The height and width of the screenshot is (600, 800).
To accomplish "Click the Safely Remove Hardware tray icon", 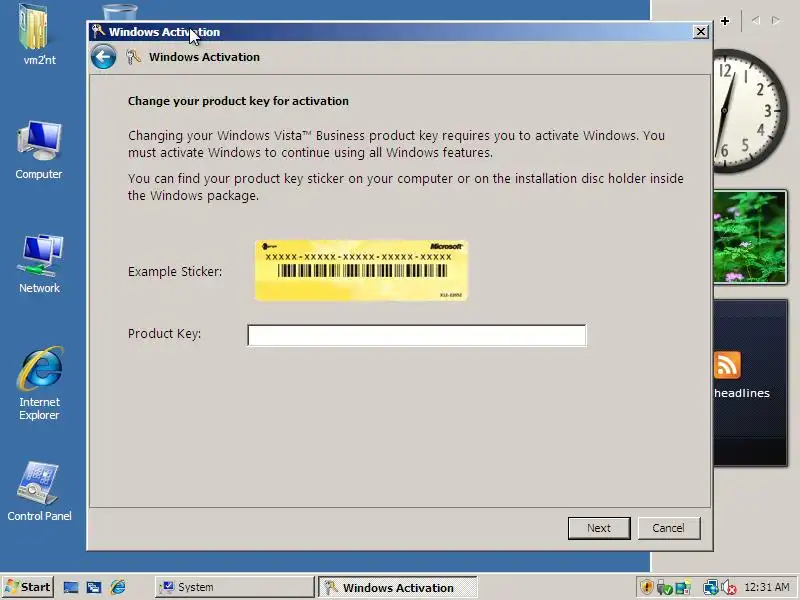I will (x=664, y=588).
